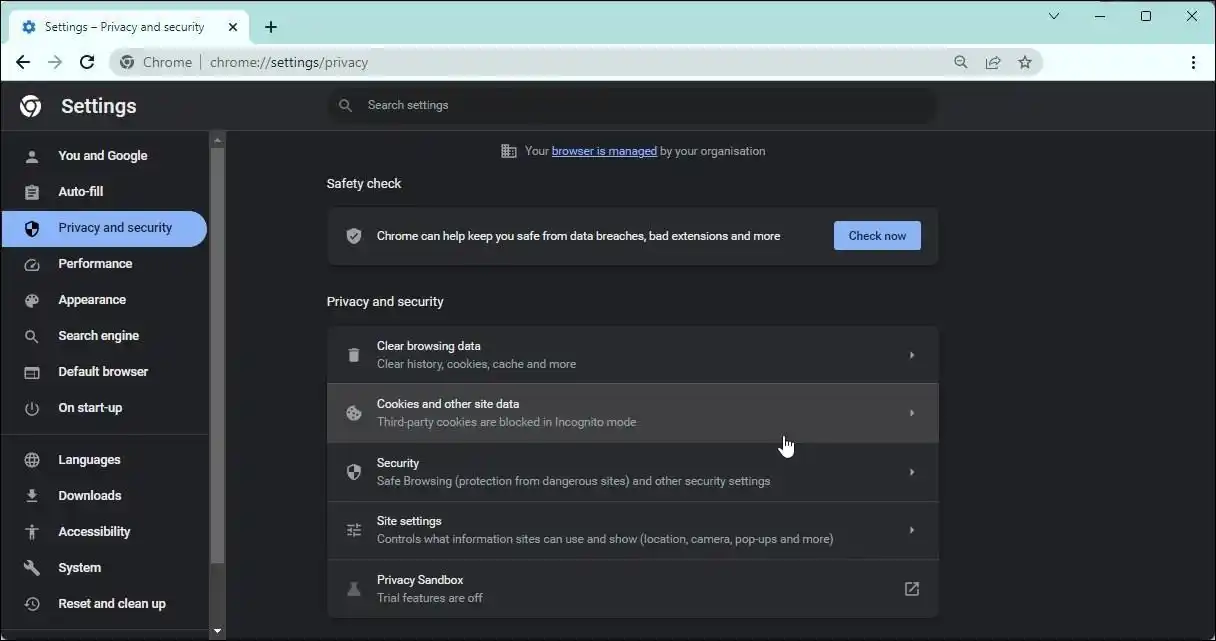
Task: Click the sliders icon beside Site settings
Action: 354,530
